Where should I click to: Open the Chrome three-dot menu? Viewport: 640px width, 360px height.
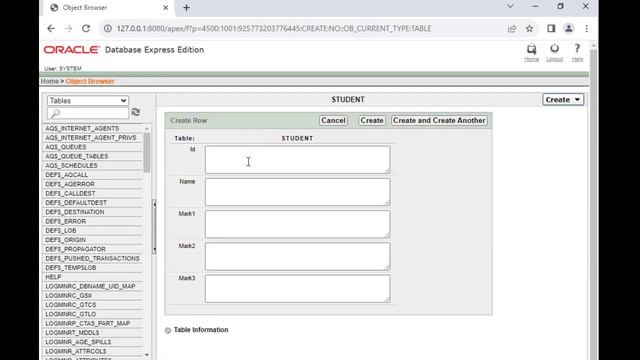[587, 29]
